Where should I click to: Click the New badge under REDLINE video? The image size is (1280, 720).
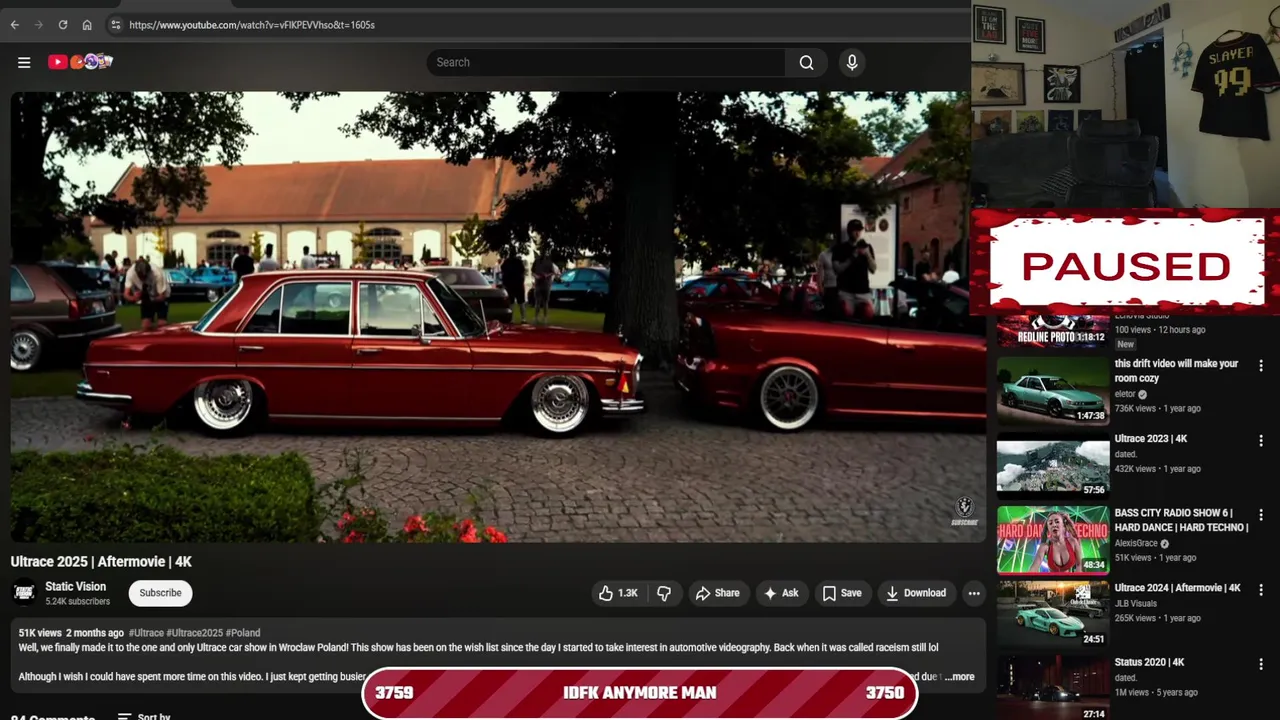pyautogui.click(x=1126, y=344)
